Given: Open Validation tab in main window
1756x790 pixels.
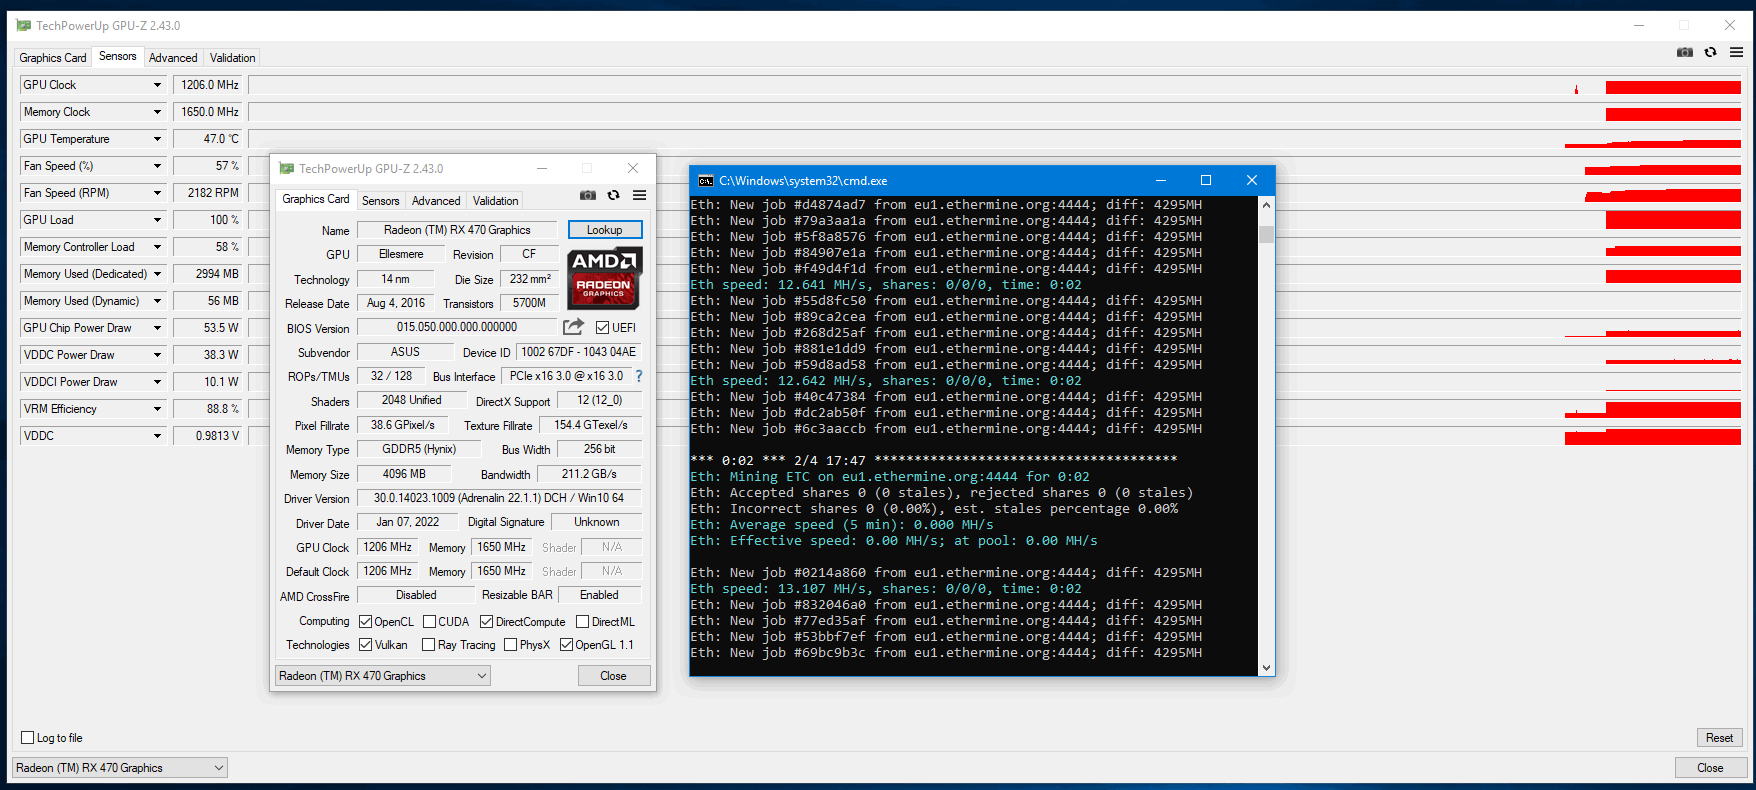Looking at the screenshot, I should [233, 58].
